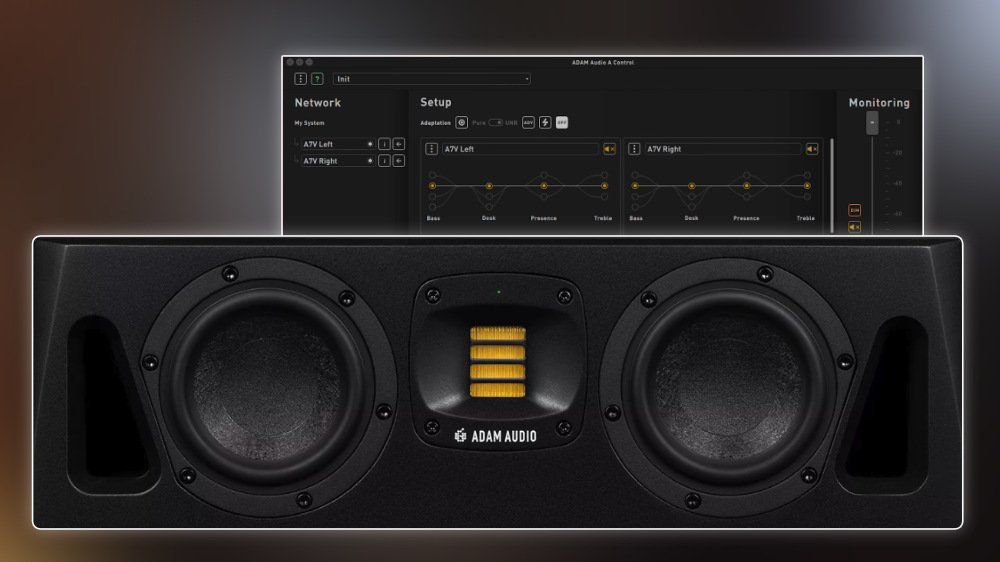Open the three-dot menu of A7V Left panel
Viewport: 1000px width, 562px height.
432,149
